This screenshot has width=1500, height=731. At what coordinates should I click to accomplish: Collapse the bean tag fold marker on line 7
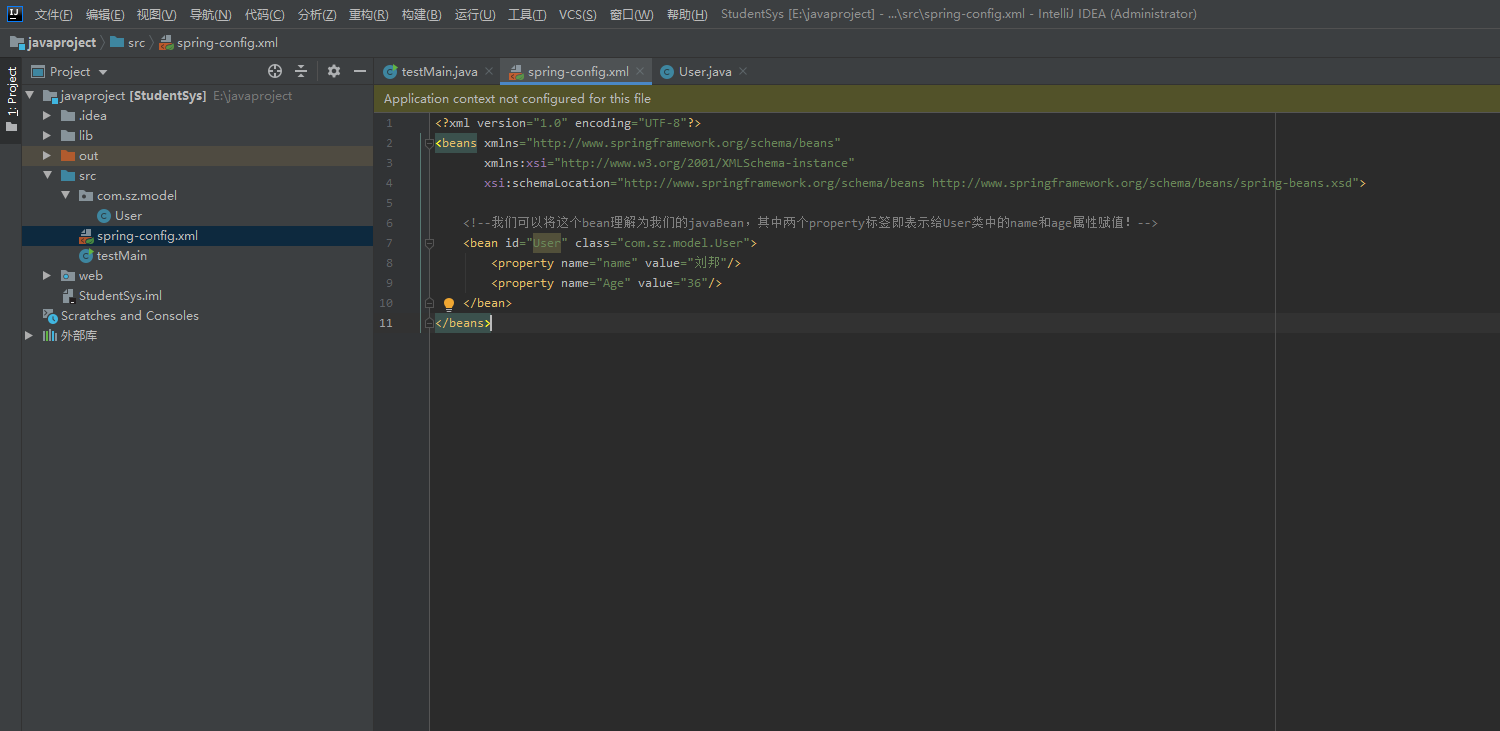(x=429, y=243)
